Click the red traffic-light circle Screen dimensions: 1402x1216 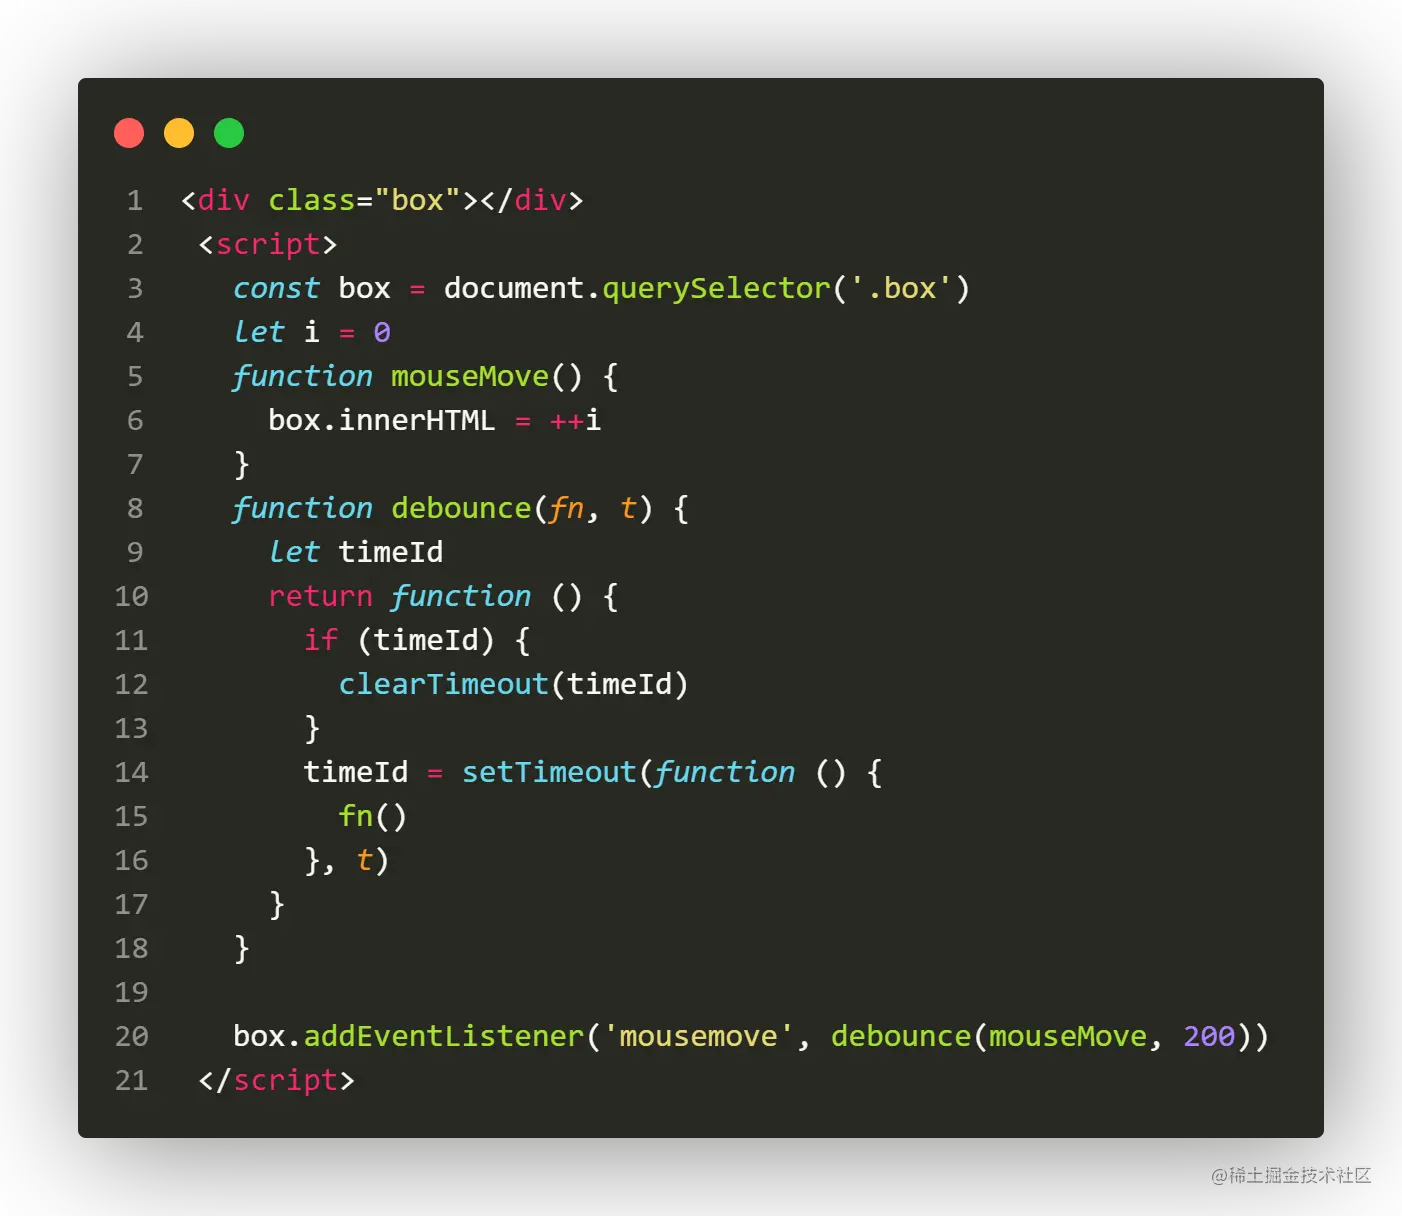click(129, 132)
